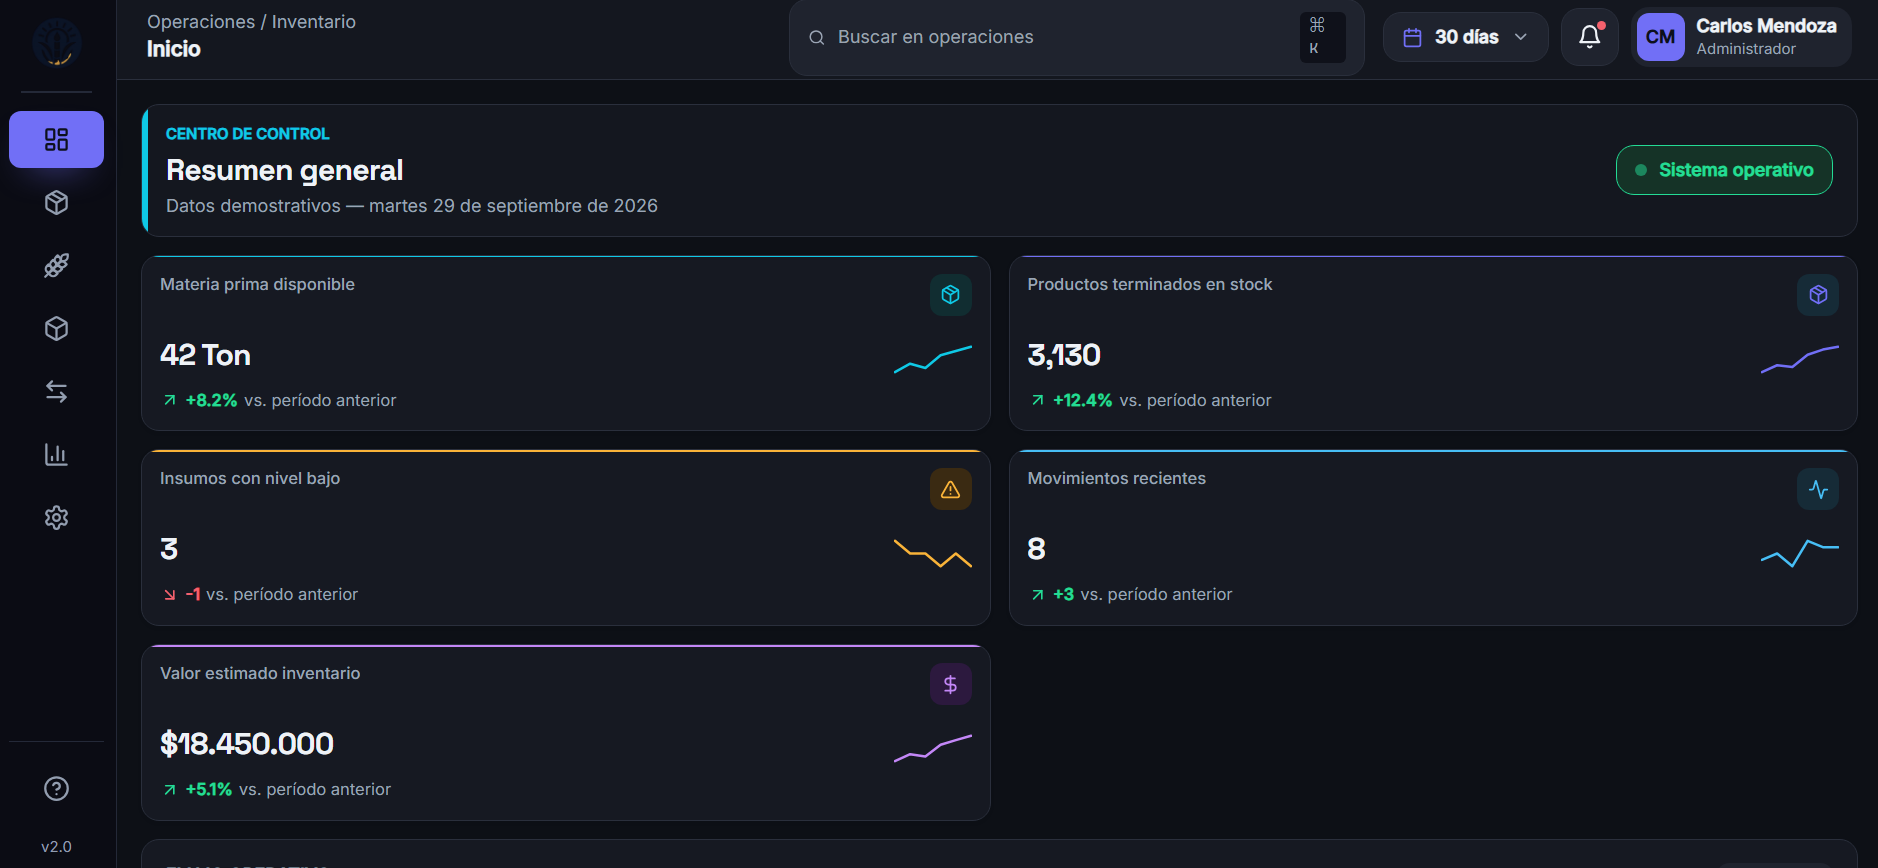
Task: Click the Datos demostrativos date line
Action: tap(412, 206)
